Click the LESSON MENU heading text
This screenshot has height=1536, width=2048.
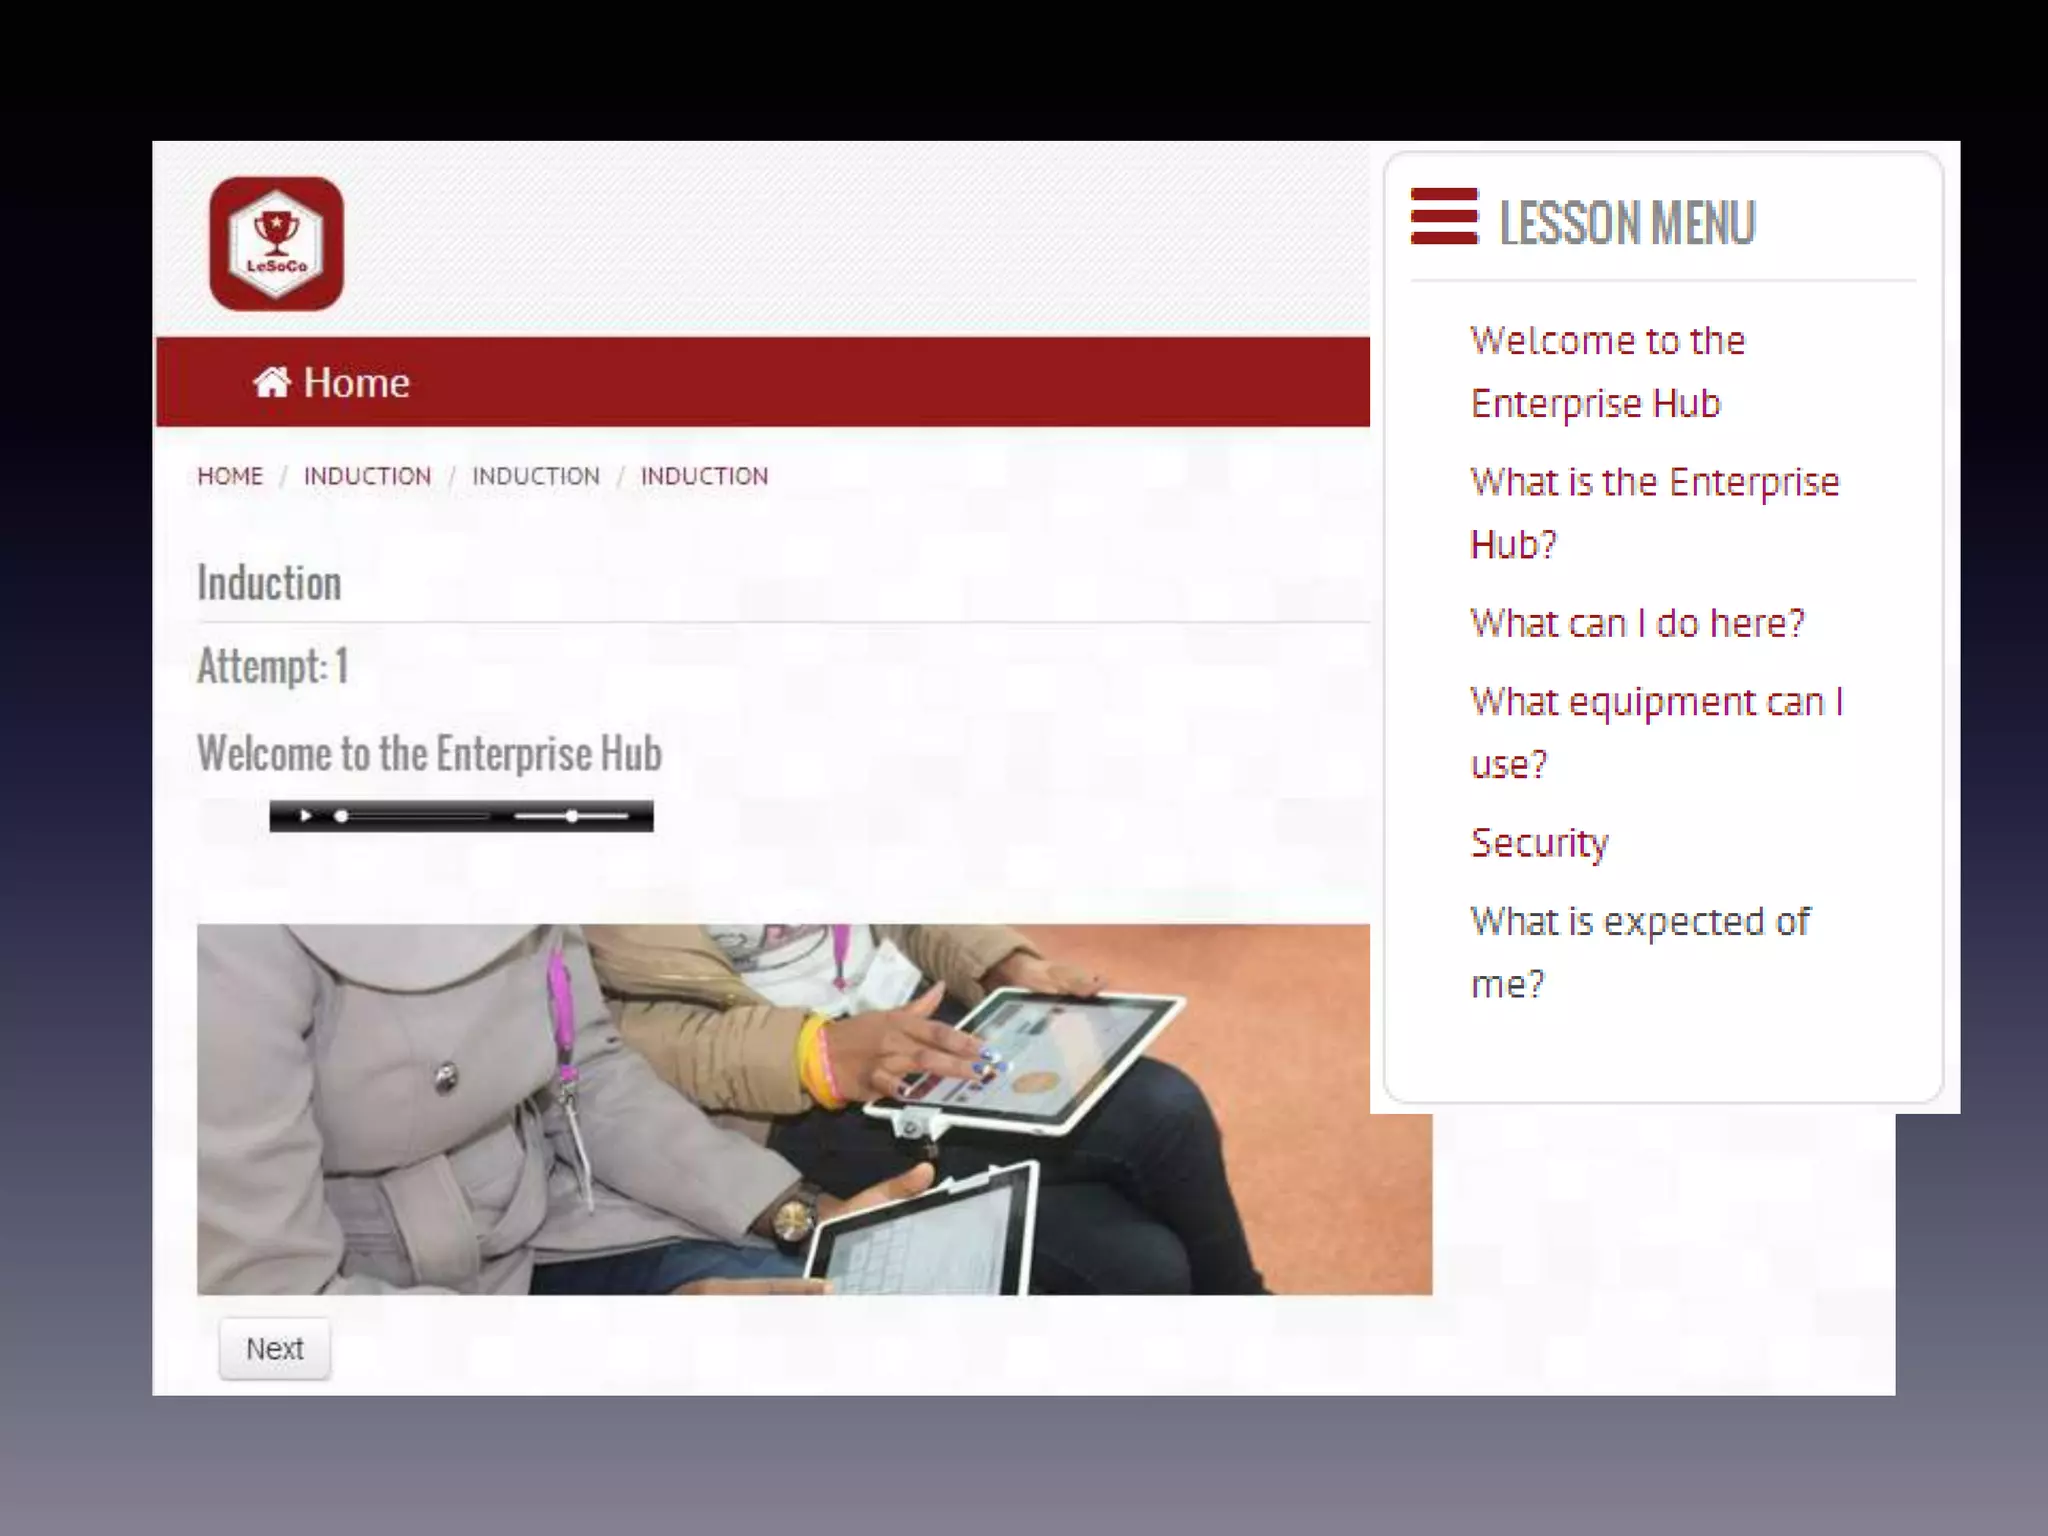(1626, 222)
